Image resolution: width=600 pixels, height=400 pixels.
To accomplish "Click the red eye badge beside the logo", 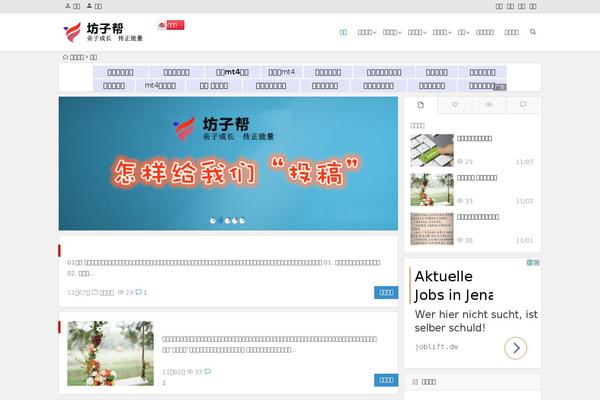I will tap(171, 25).
